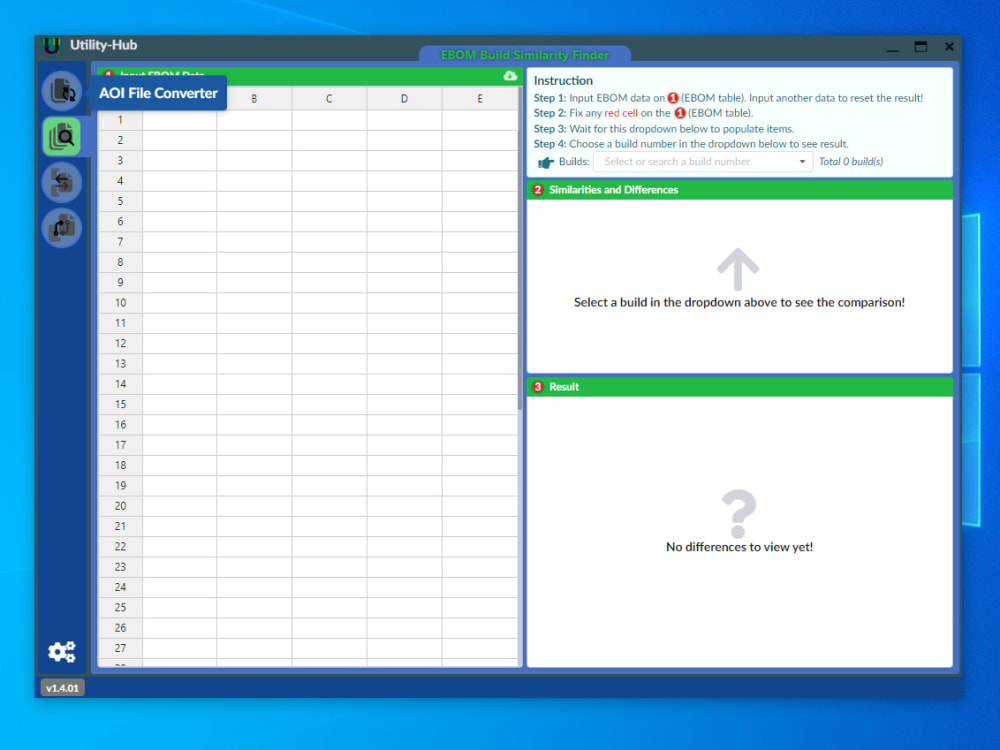Open the file versioning tool in the sidebar
This screenshot has width=1000, height=750.
pos(62,227)
